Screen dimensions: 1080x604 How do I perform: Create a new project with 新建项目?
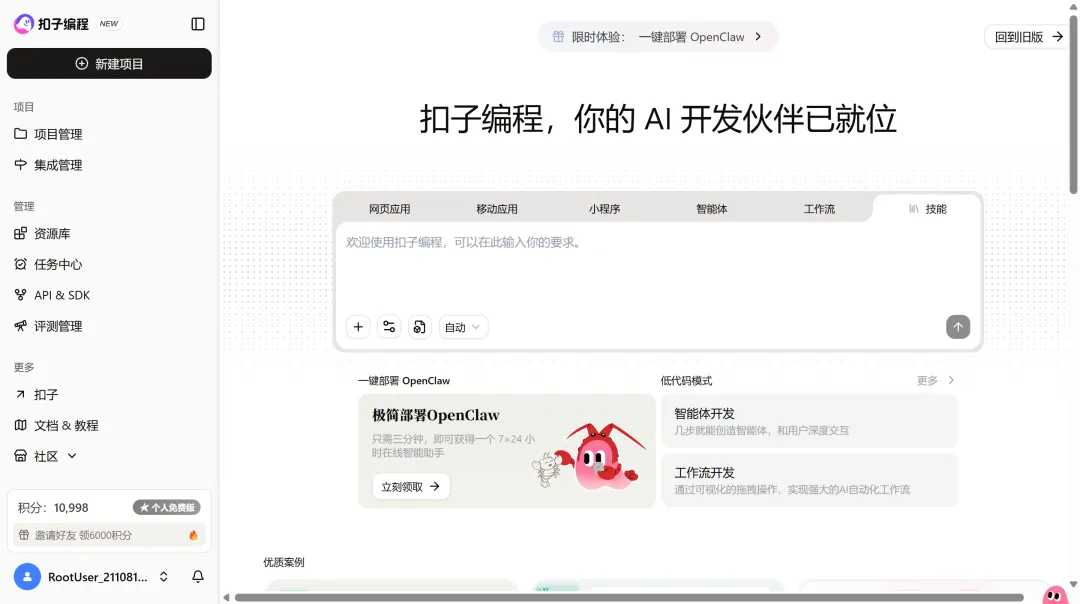click(x=110, y=63)
